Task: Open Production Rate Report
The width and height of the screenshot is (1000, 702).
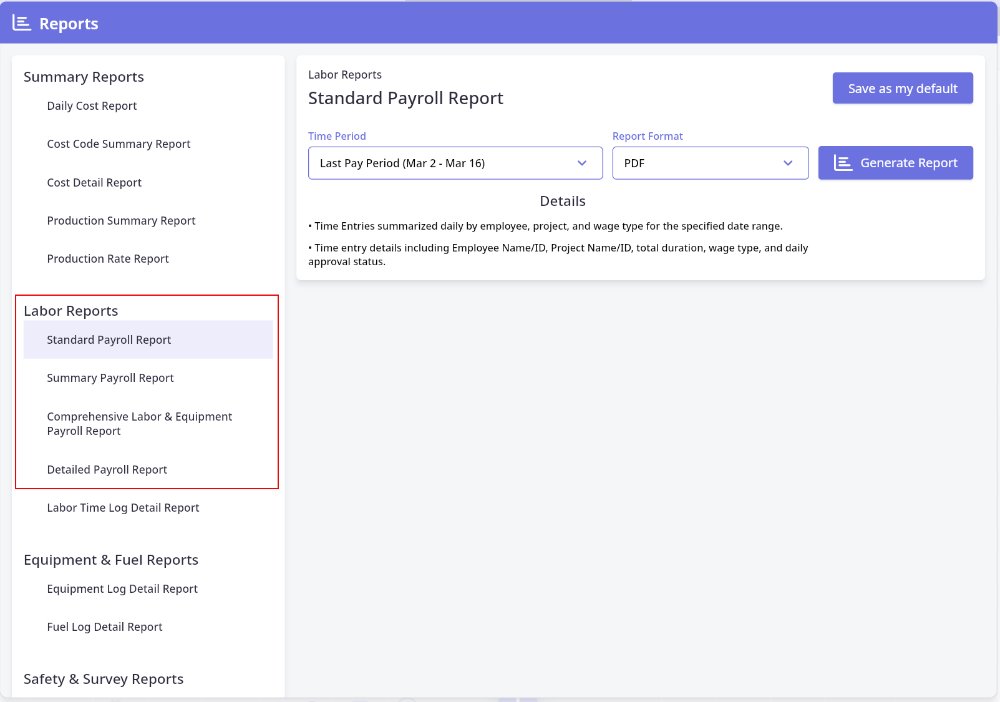Action: [108, 259]
